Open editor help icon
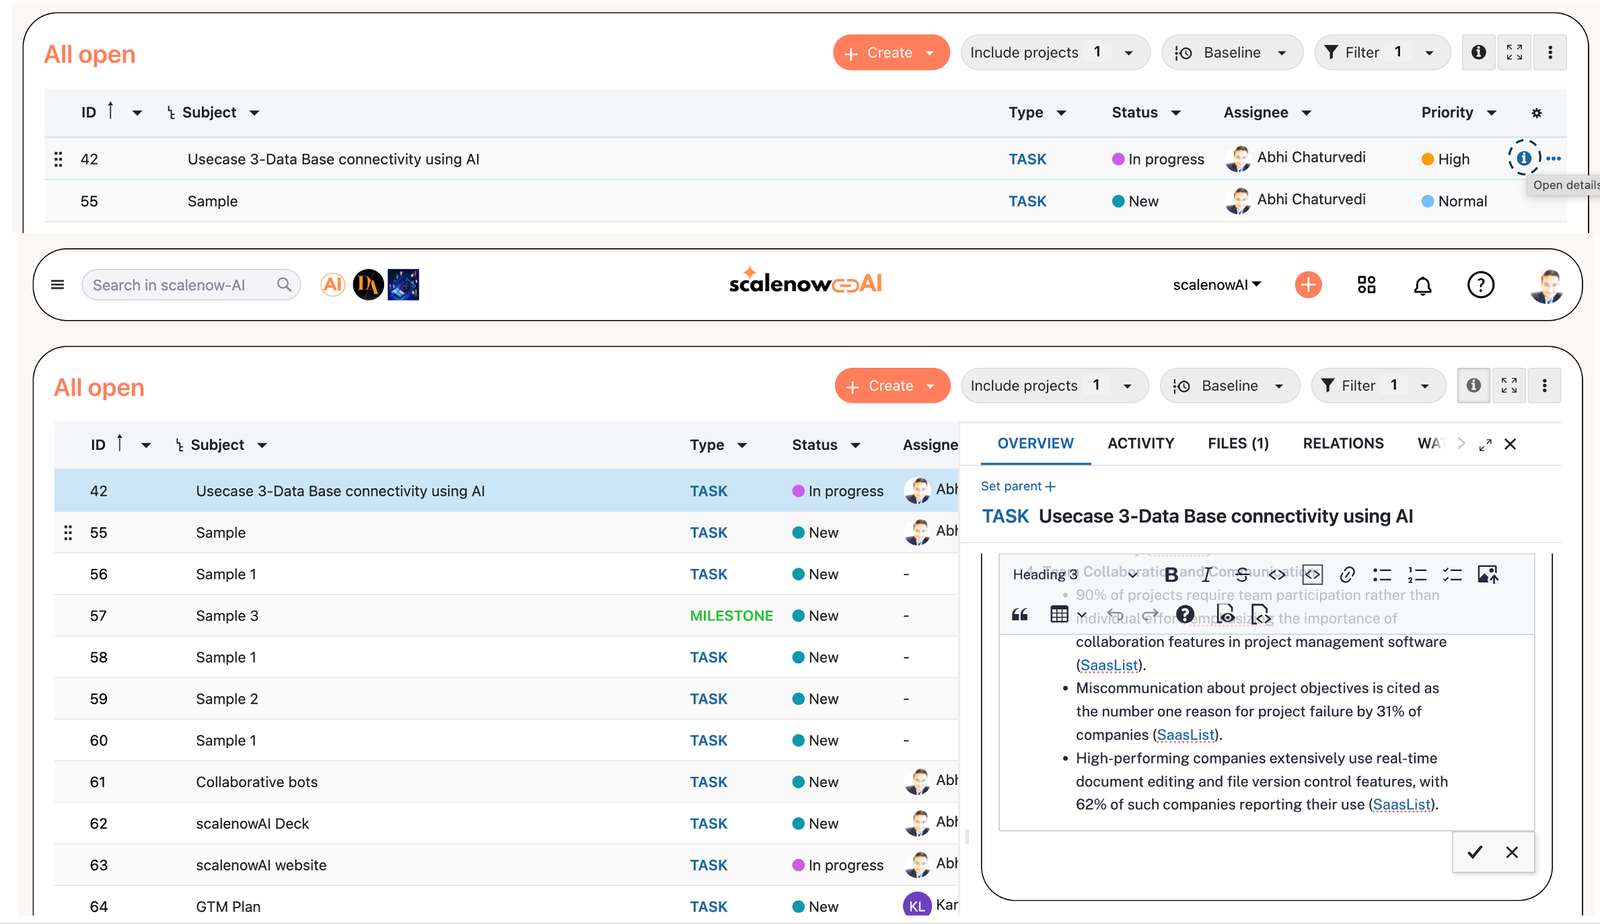1600x924 pixels. pyautogui.click(x=1185, y=614)
